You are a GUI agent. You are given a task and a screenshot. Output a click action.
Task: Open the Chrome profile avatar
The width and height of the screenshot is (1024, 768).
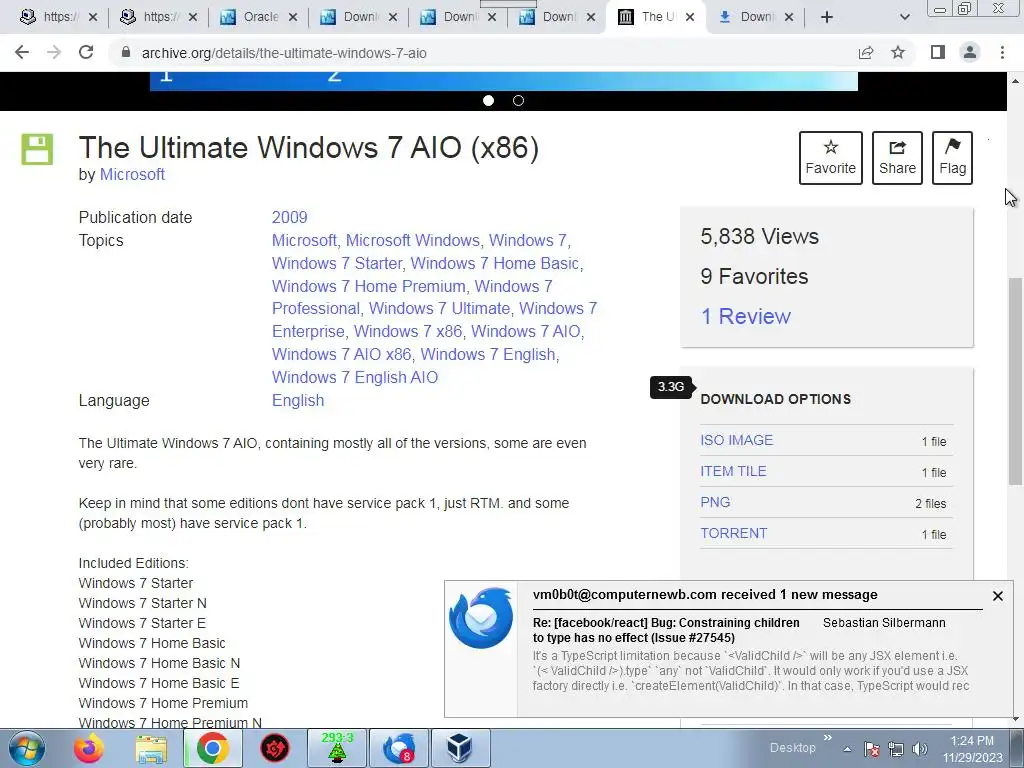click(x=970, y=52)
